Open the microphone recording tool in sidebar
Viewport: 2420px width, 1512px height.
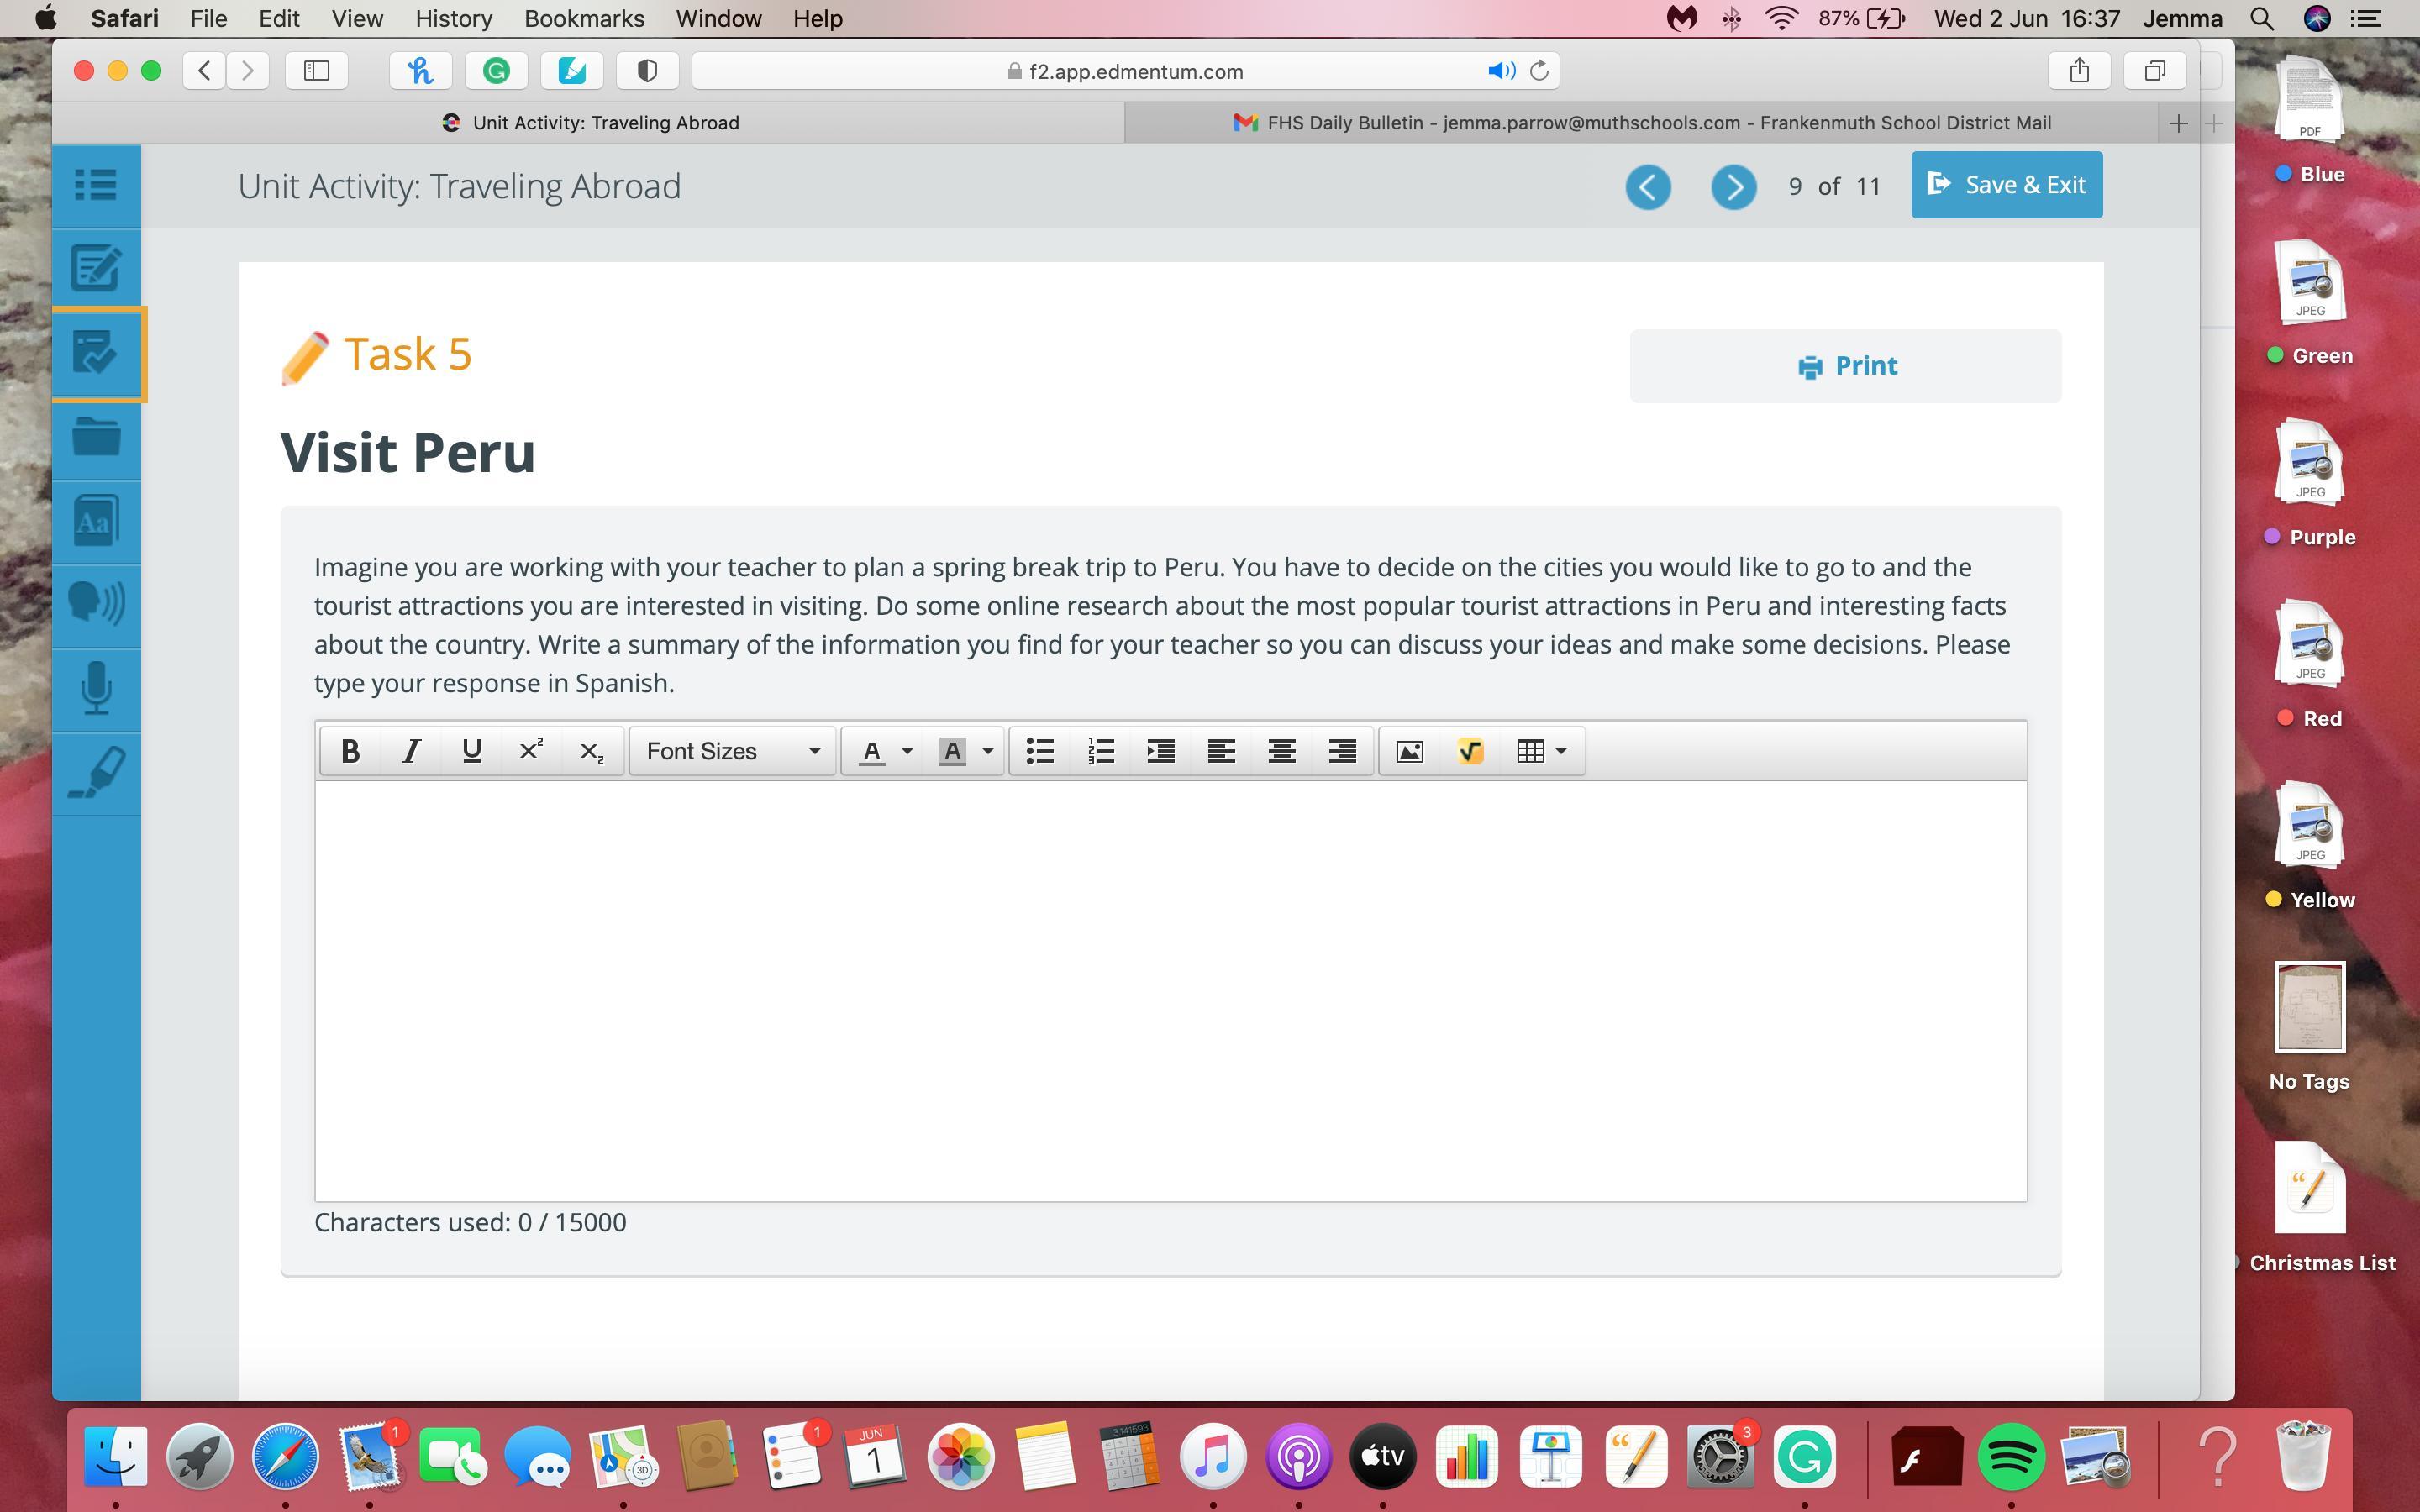click(96, 688)
